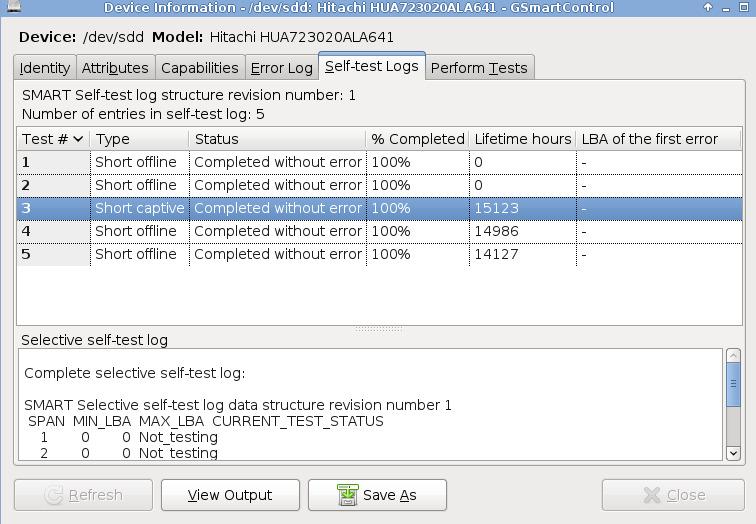Switch to the Error Log tab
The image size is (756, 524).
pos(282,68)
